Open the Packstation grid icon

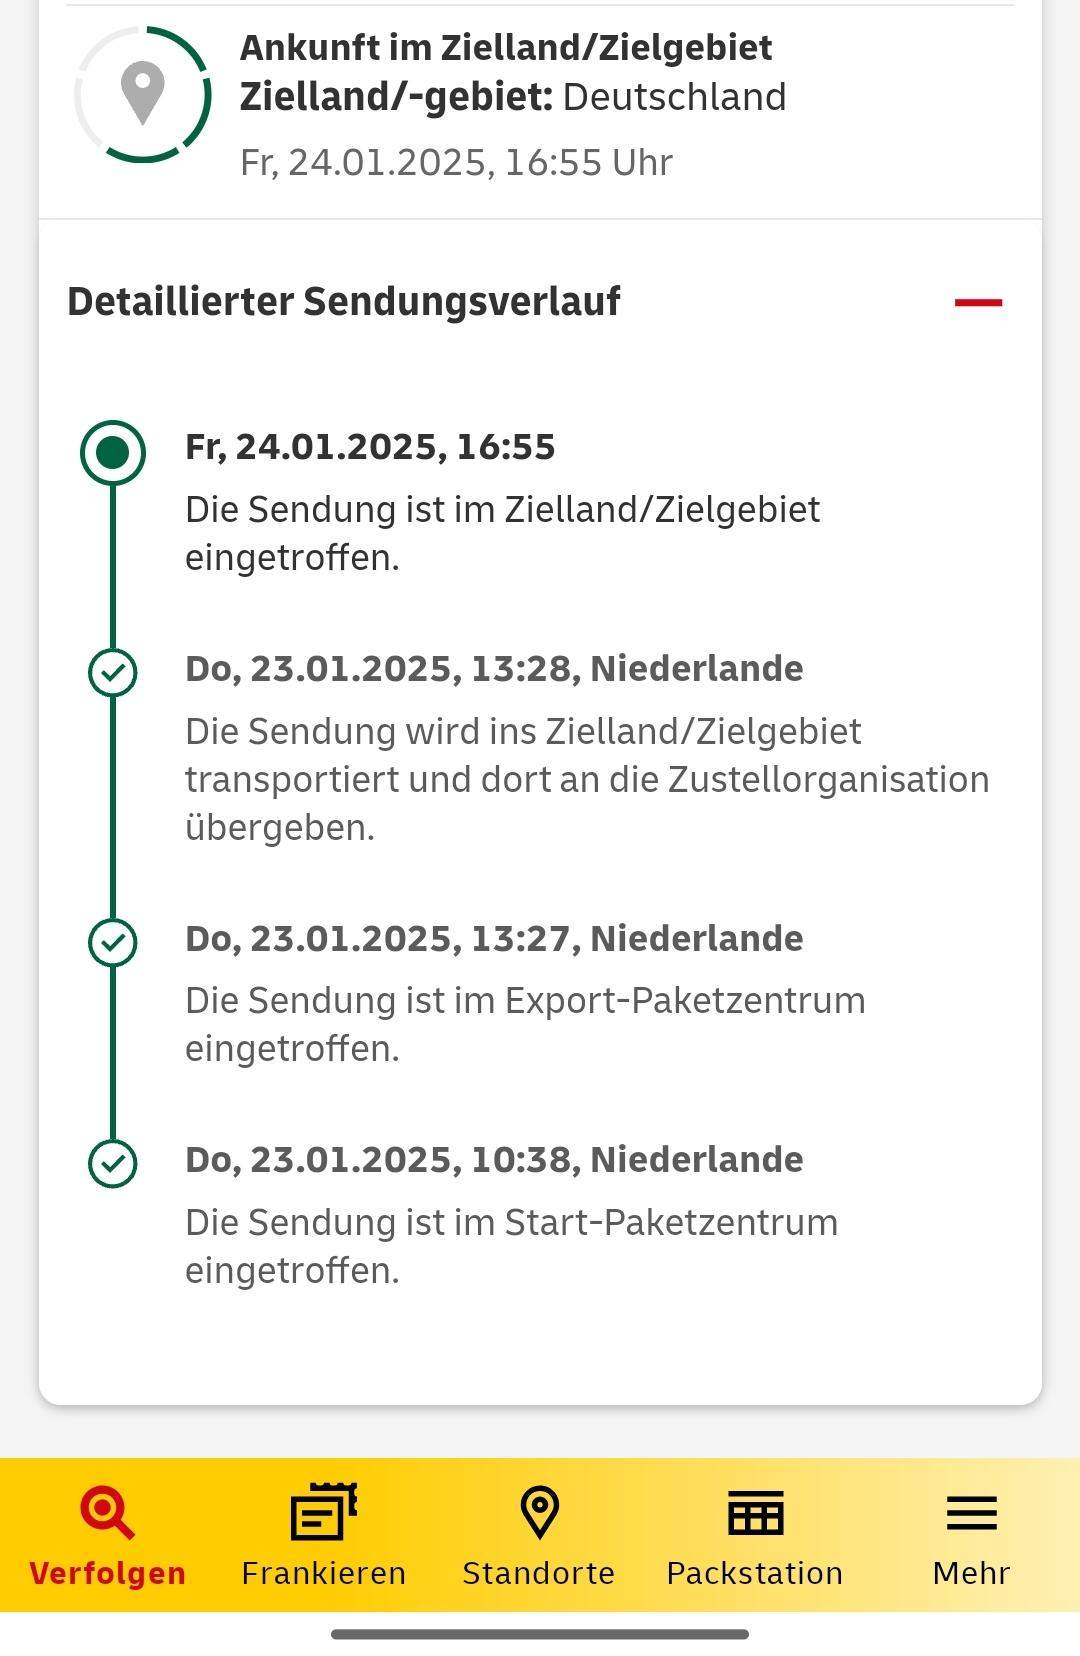click(x=755, y=1512)
